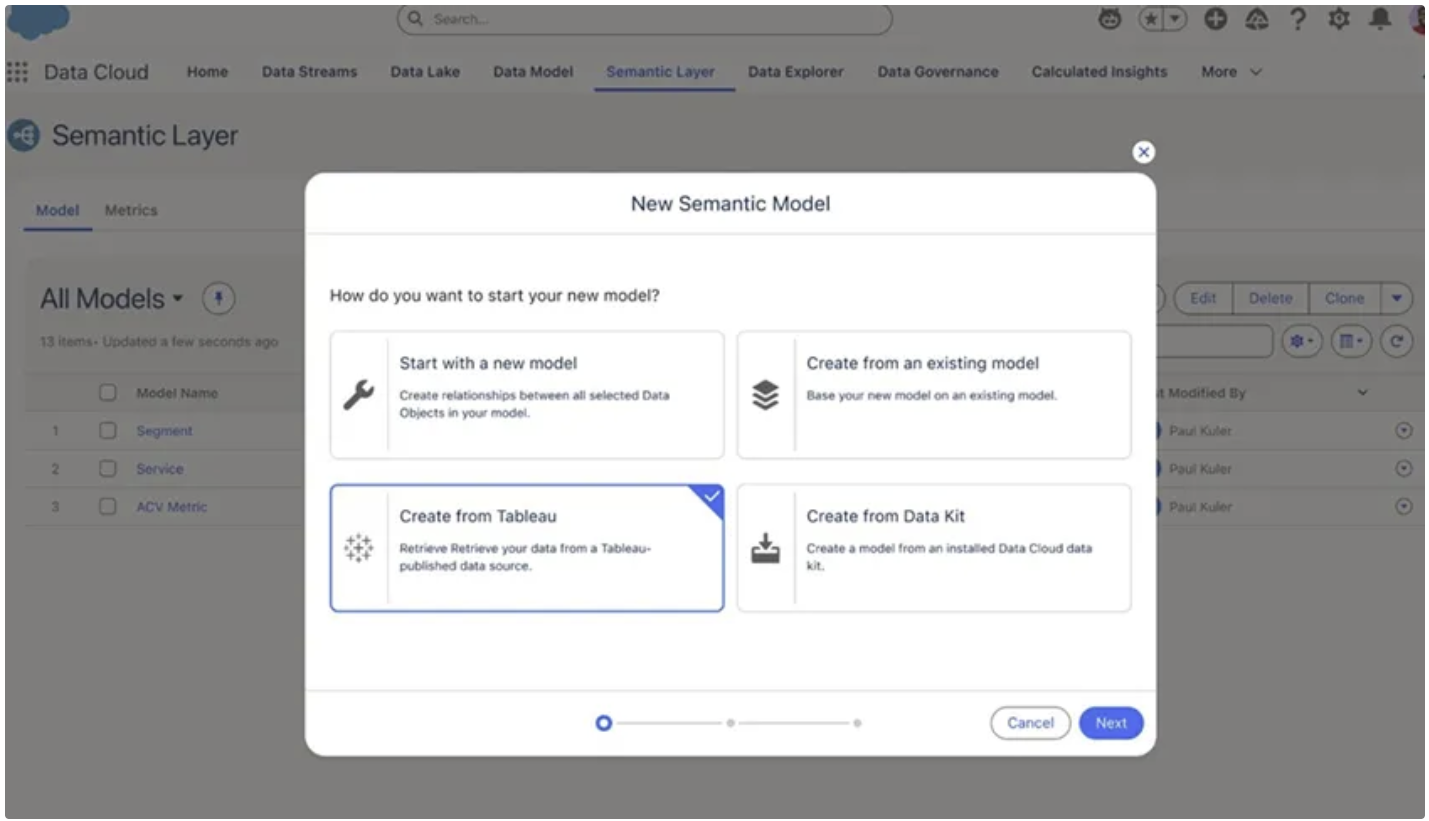Click the list search box above the table
The image size is (1429, 821).
[1214, 341]
